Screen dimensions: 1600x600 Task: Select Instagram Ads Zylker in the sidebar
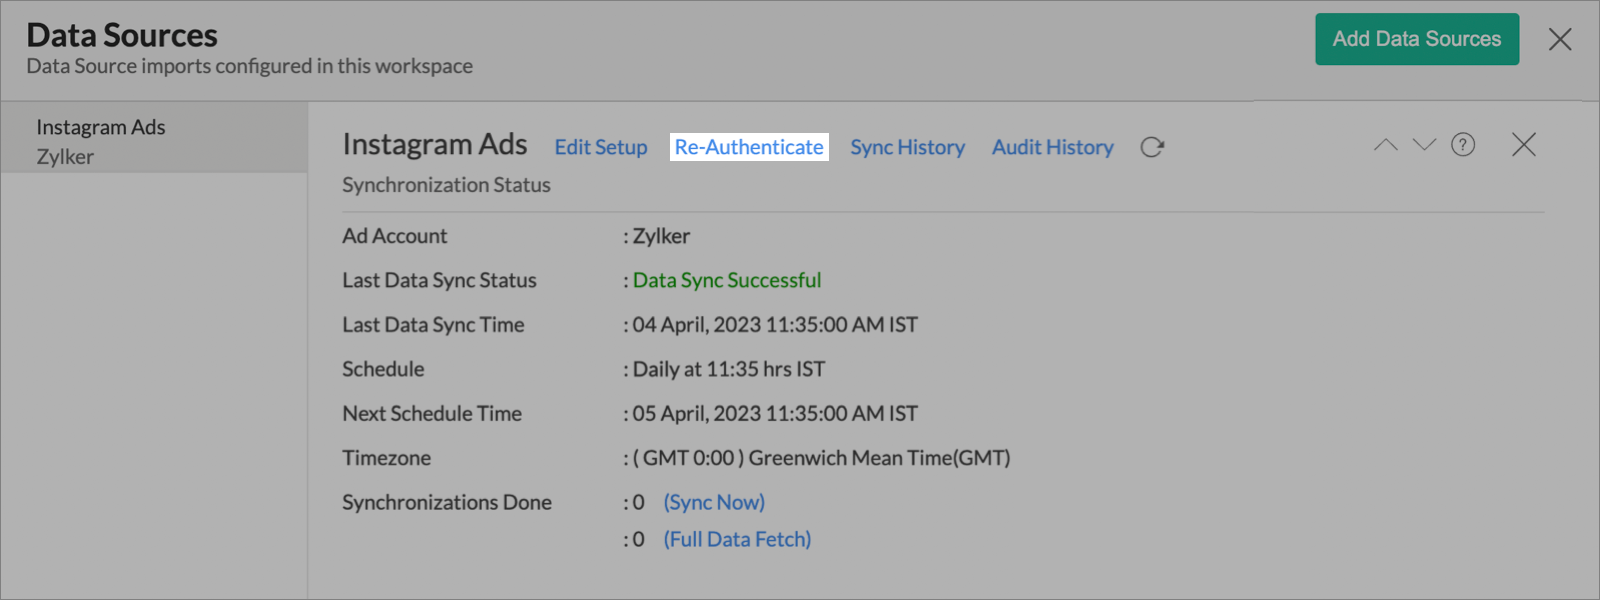pyautogui.click(x=100, y=141)
